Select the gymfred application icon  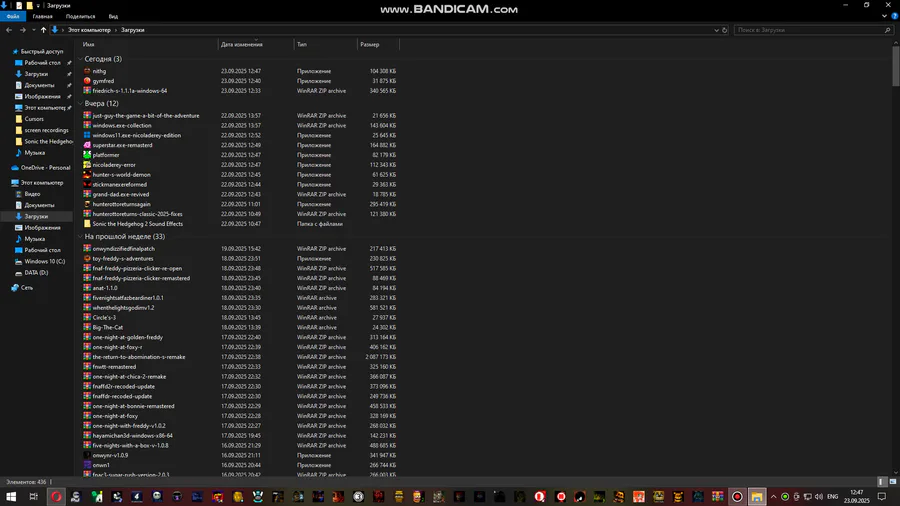(x=87, y=81)
